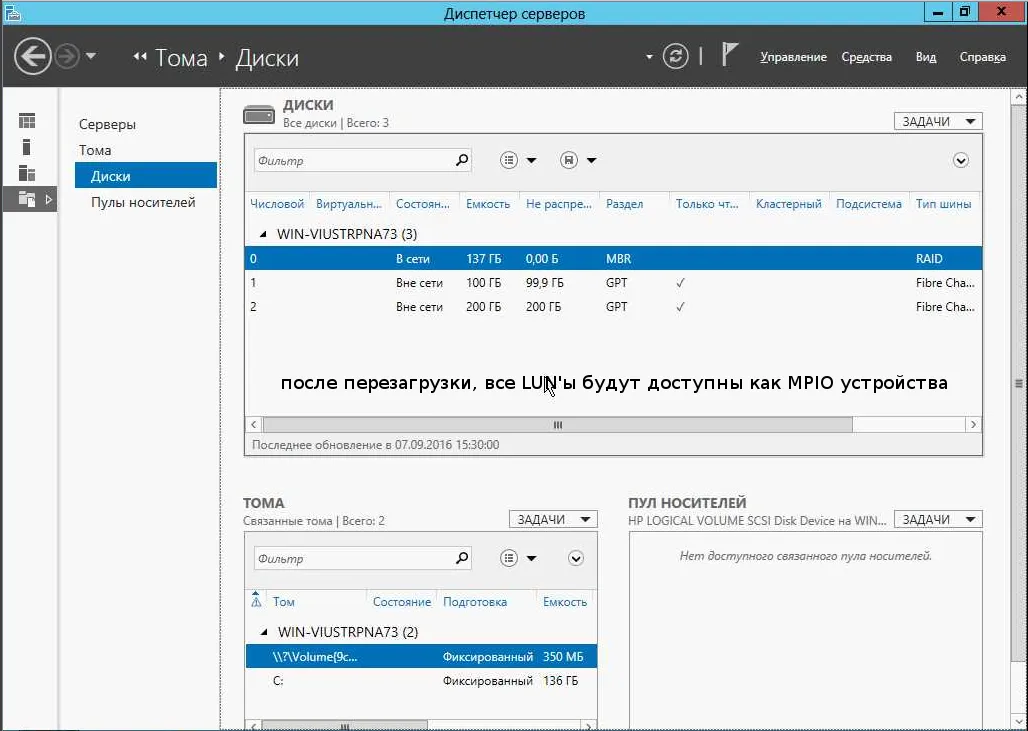Open notifications flag icon
The height and width of the screenshot is (731, 1028).
coord(730,55)
